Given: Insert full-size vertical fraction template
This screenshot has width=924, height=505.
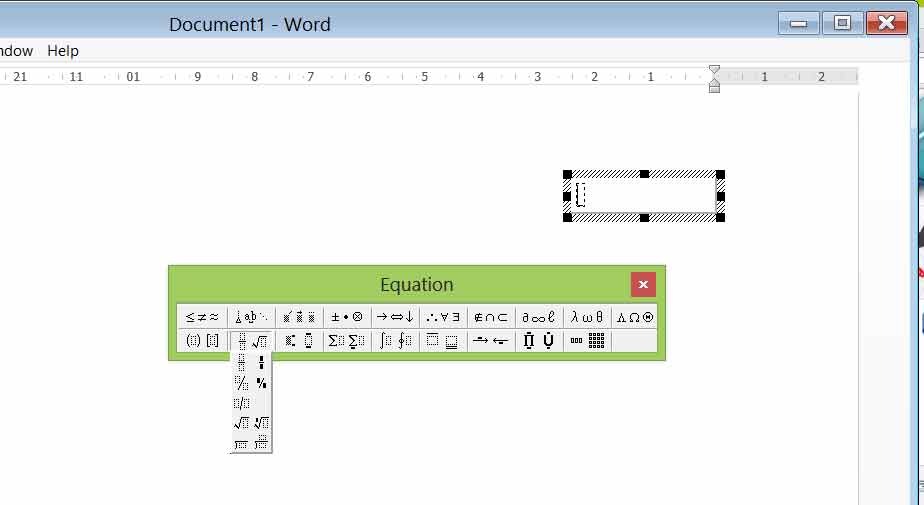Looking at the screenshot, I should tap(241, 363).
